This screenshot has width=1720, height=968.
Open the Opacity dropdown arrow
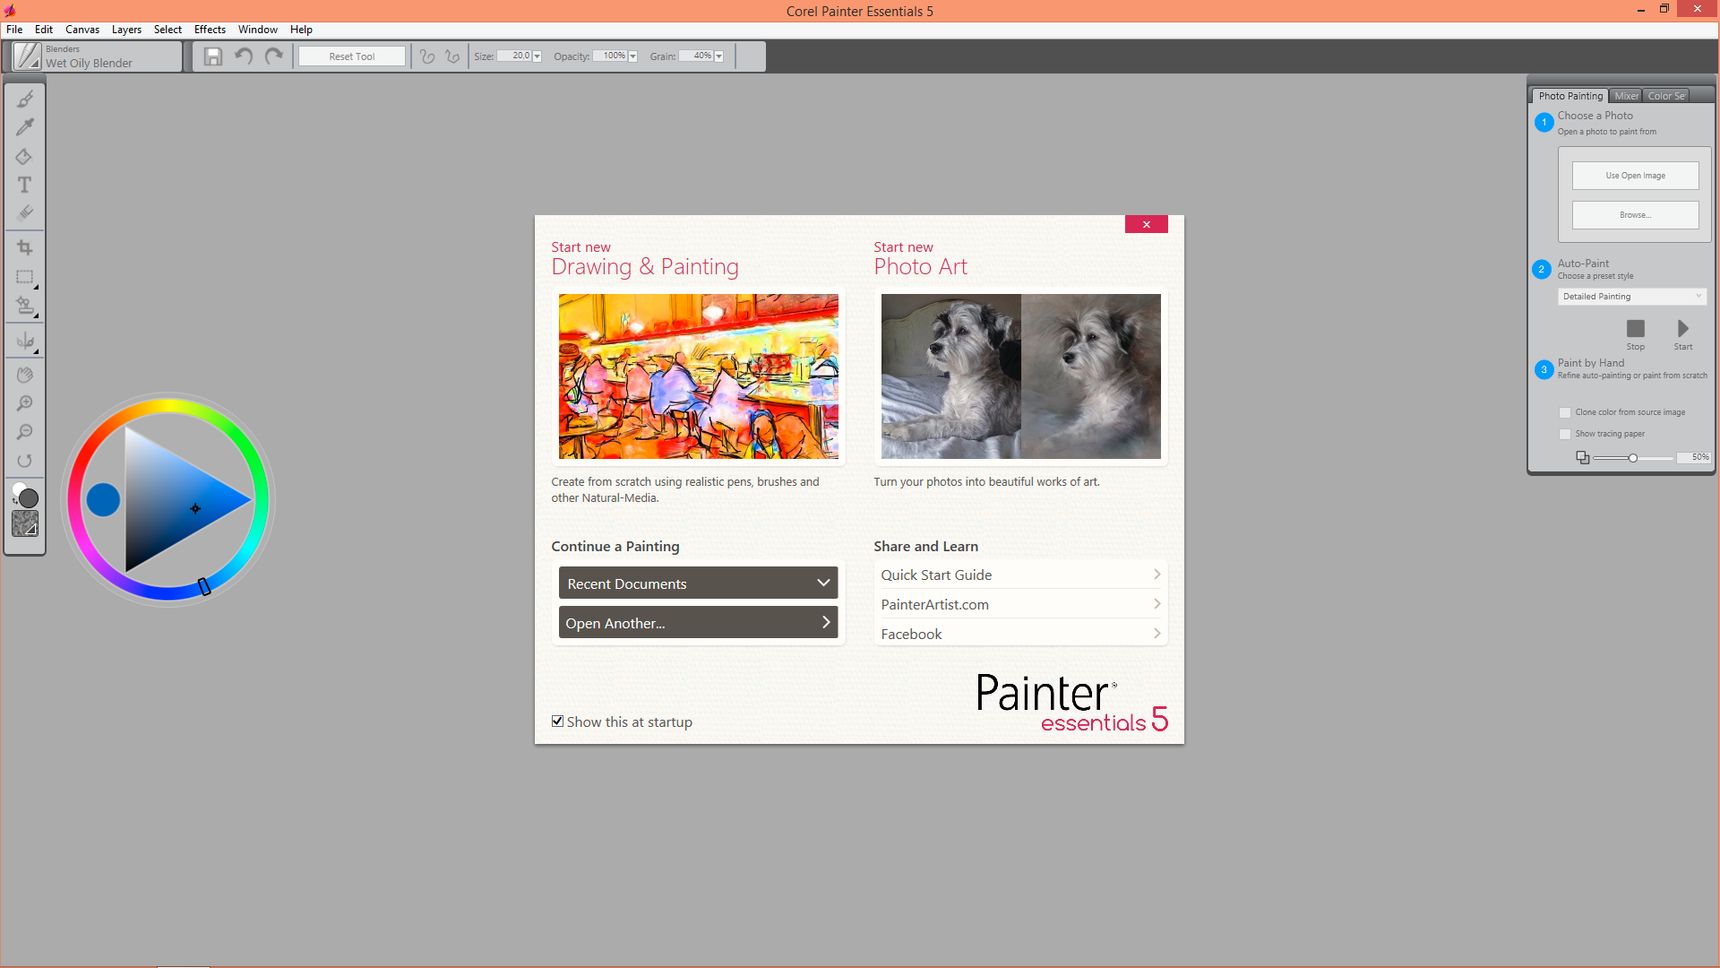632,56
